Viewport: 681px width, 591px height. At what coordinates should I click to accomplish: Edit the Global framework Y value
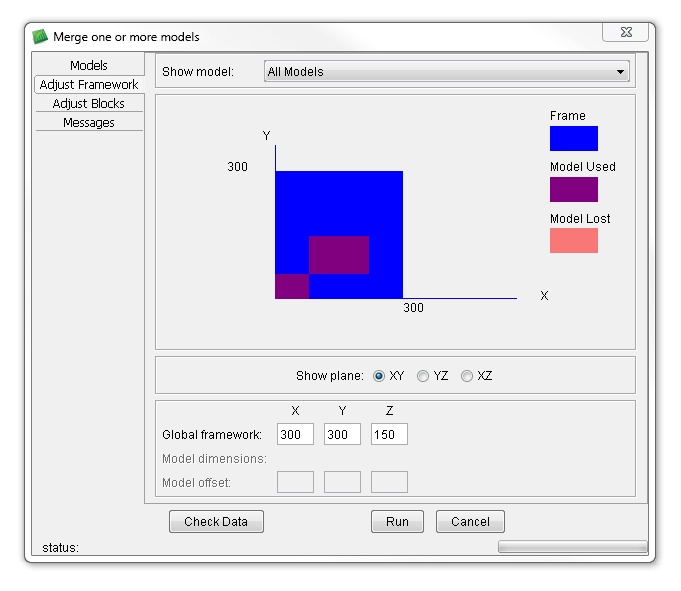tap(342, 434)
